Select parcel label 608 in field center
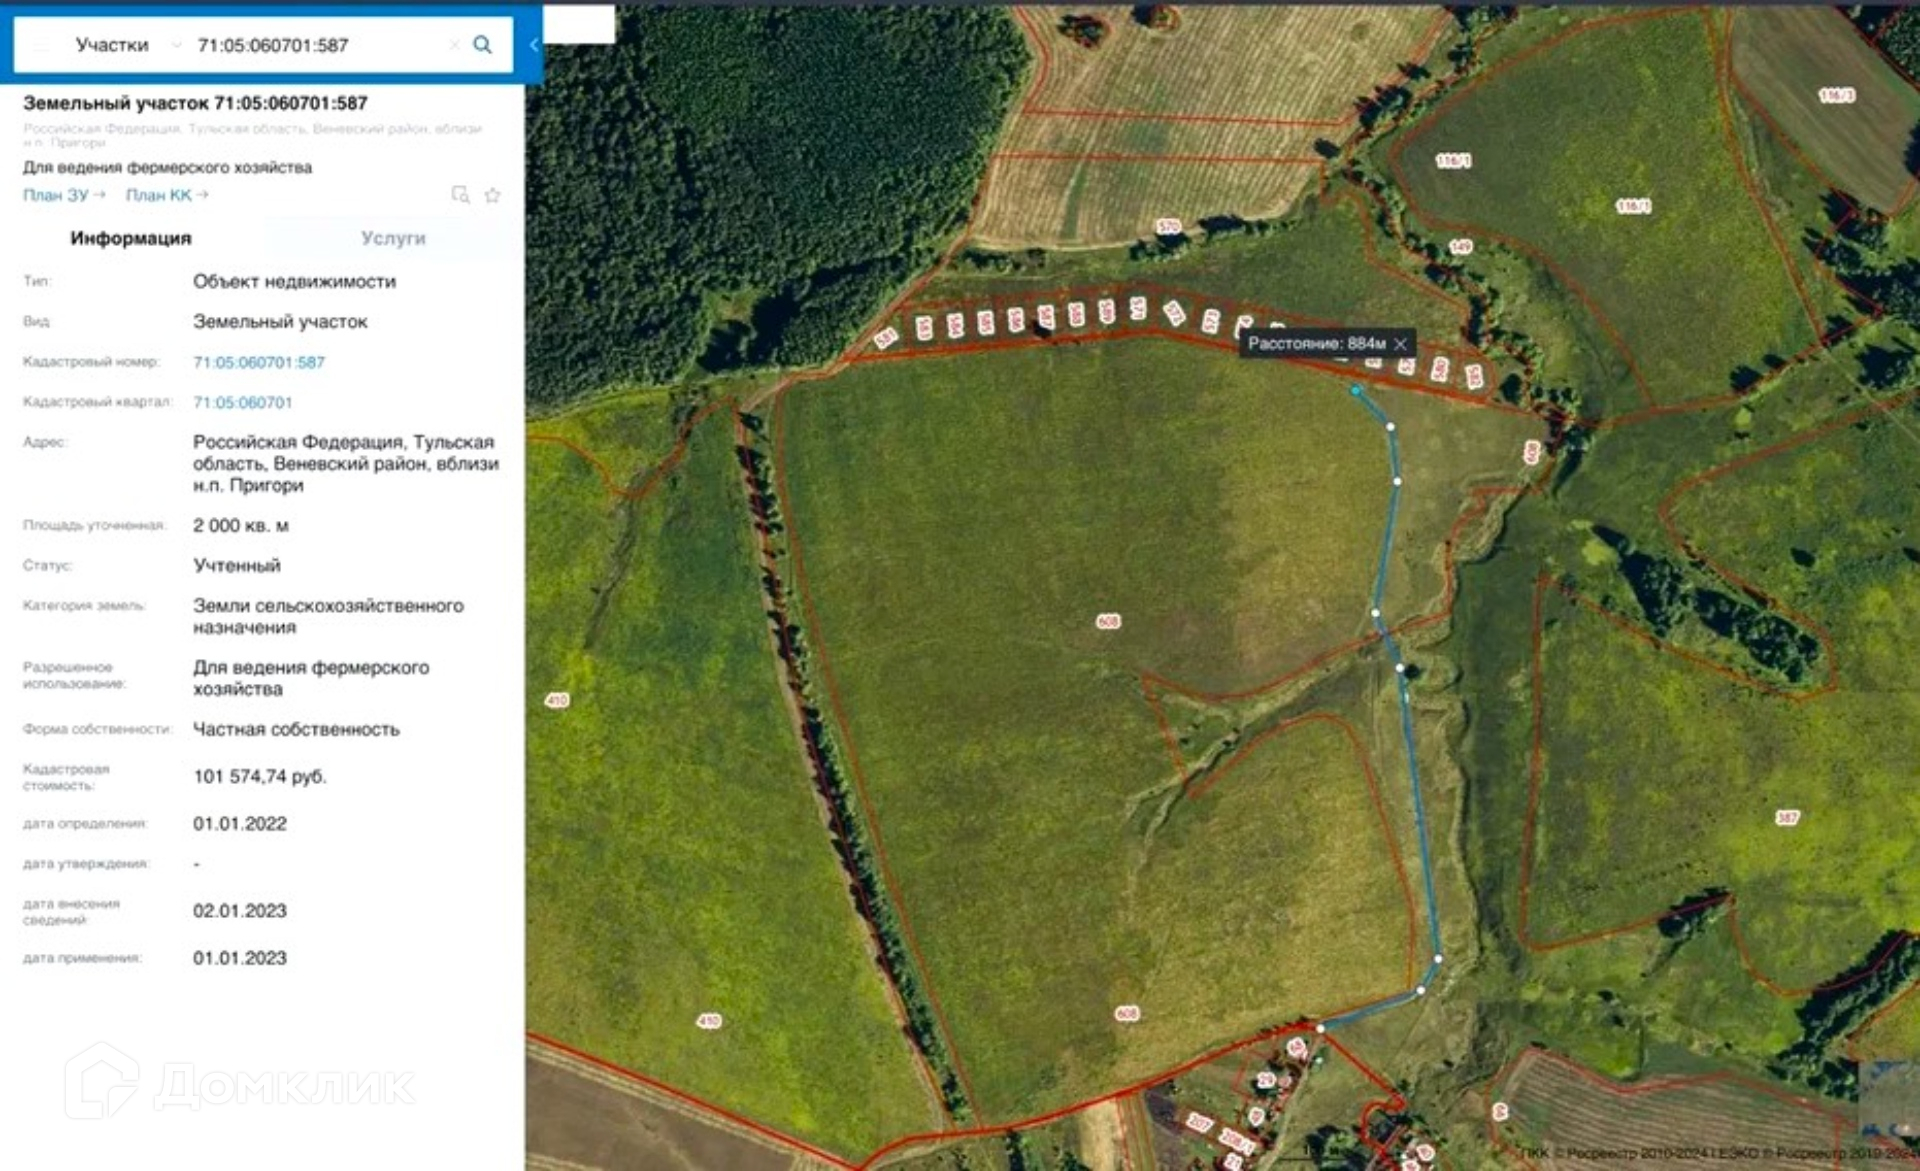Viewport: 1920px width, 1171px height. click(x=1108, y=621)
